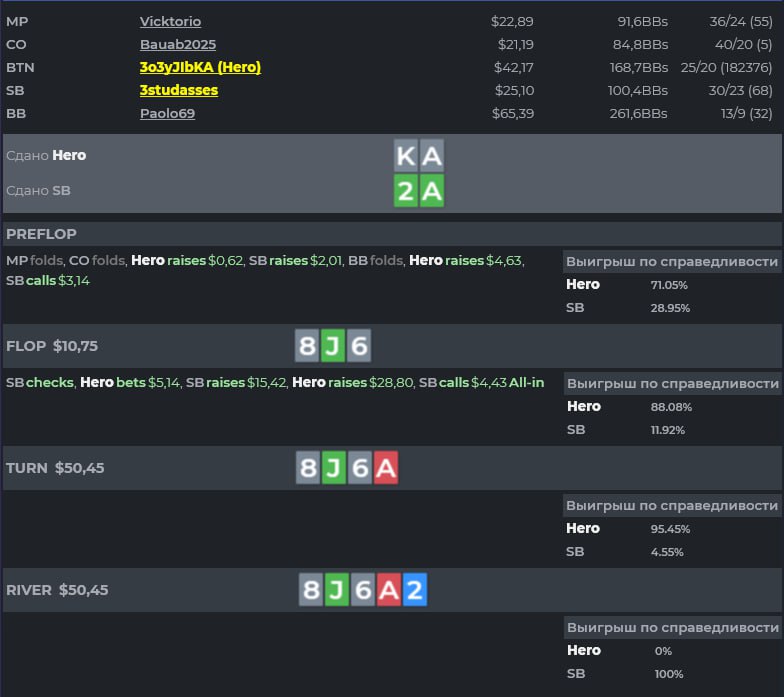Image resolution: width=784 pixels, height=697 pixels.
Task: Open the 3studasses player link
Action: 179,90
